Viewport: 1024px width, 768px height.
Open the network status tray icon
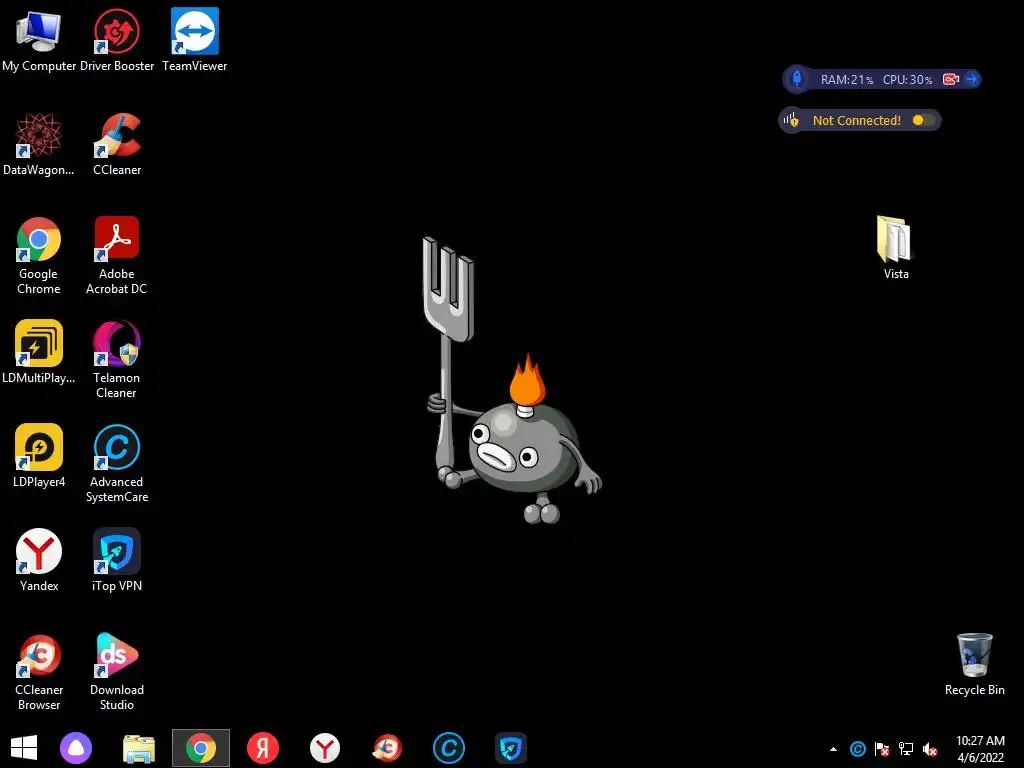coord(906,749)
